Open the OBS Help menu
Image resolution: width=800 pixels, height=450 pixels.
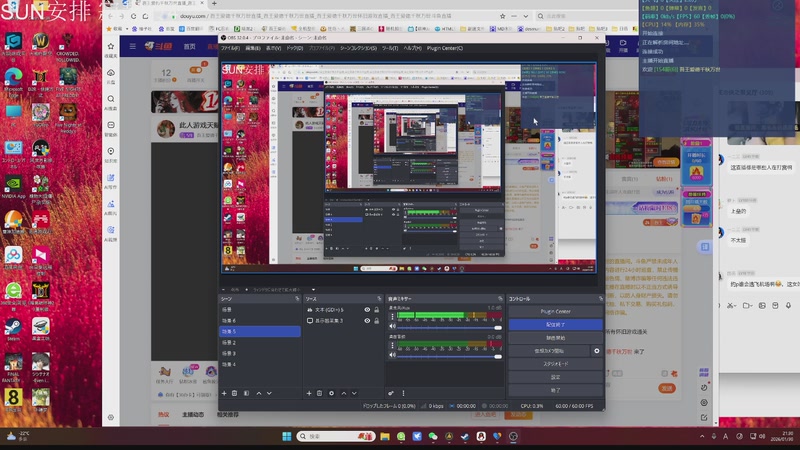pos(412,48)
